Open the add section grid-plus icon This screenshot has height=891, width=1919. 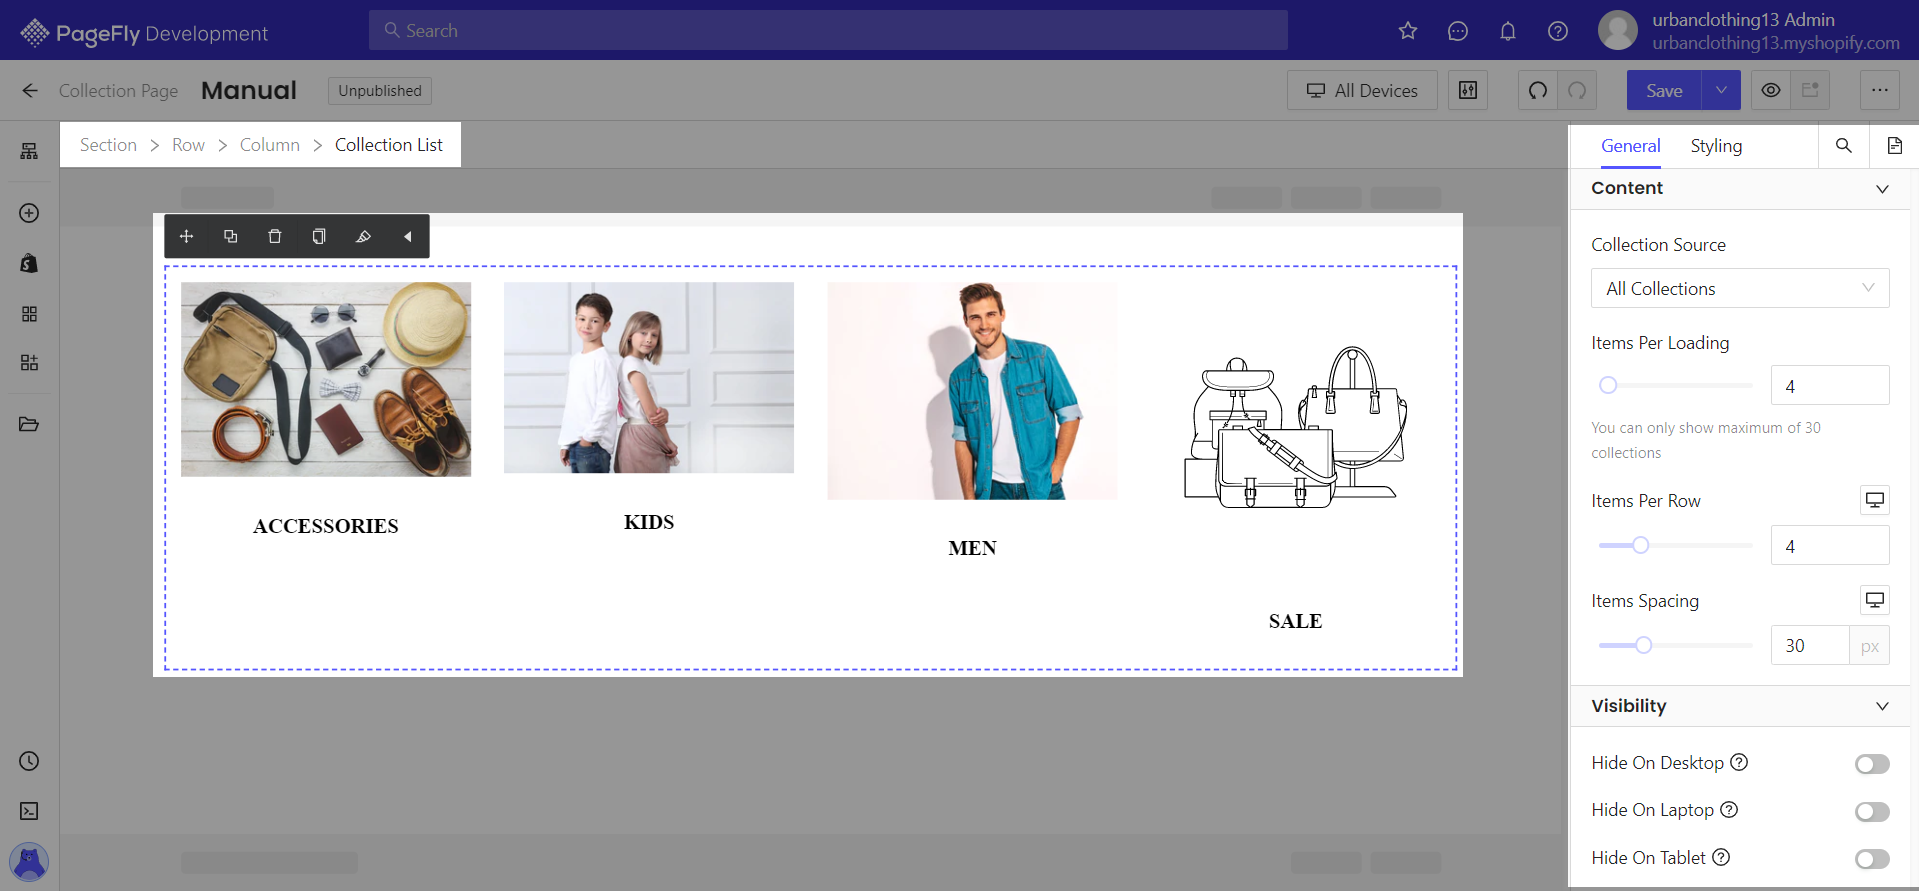pos(29,363)
